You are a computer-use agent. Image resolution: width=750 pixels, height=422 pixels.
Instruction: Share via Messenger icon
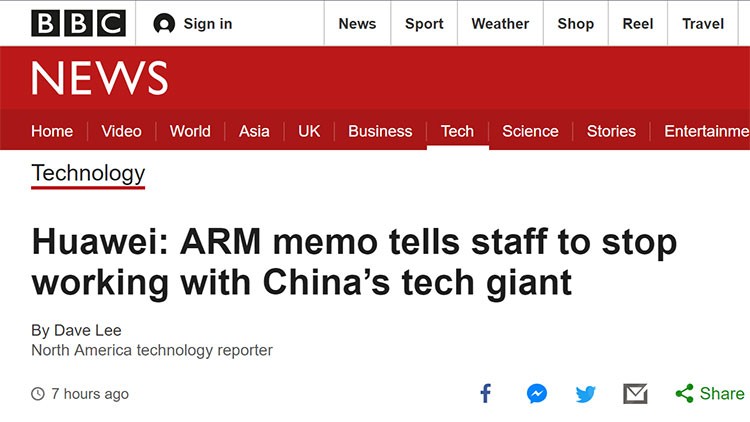coord(537,393)
